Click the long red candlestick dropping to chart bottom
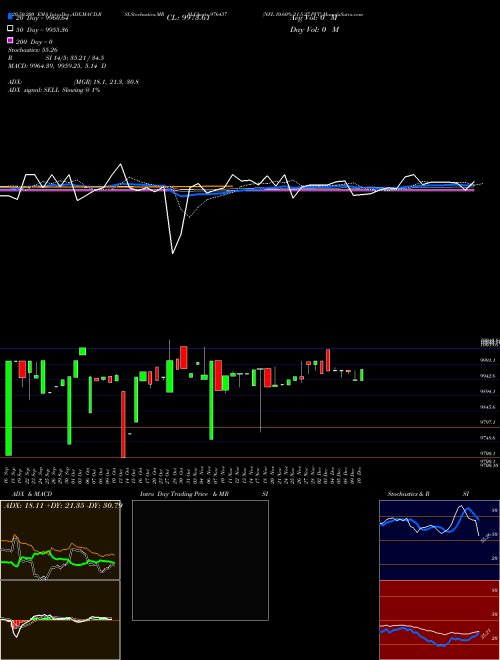 tap(123, 424)
